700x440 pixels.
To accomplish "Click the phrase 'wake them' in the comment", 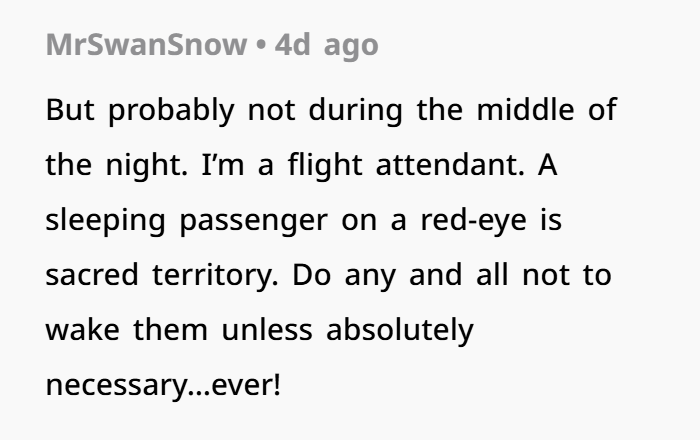I will [127, 330].
